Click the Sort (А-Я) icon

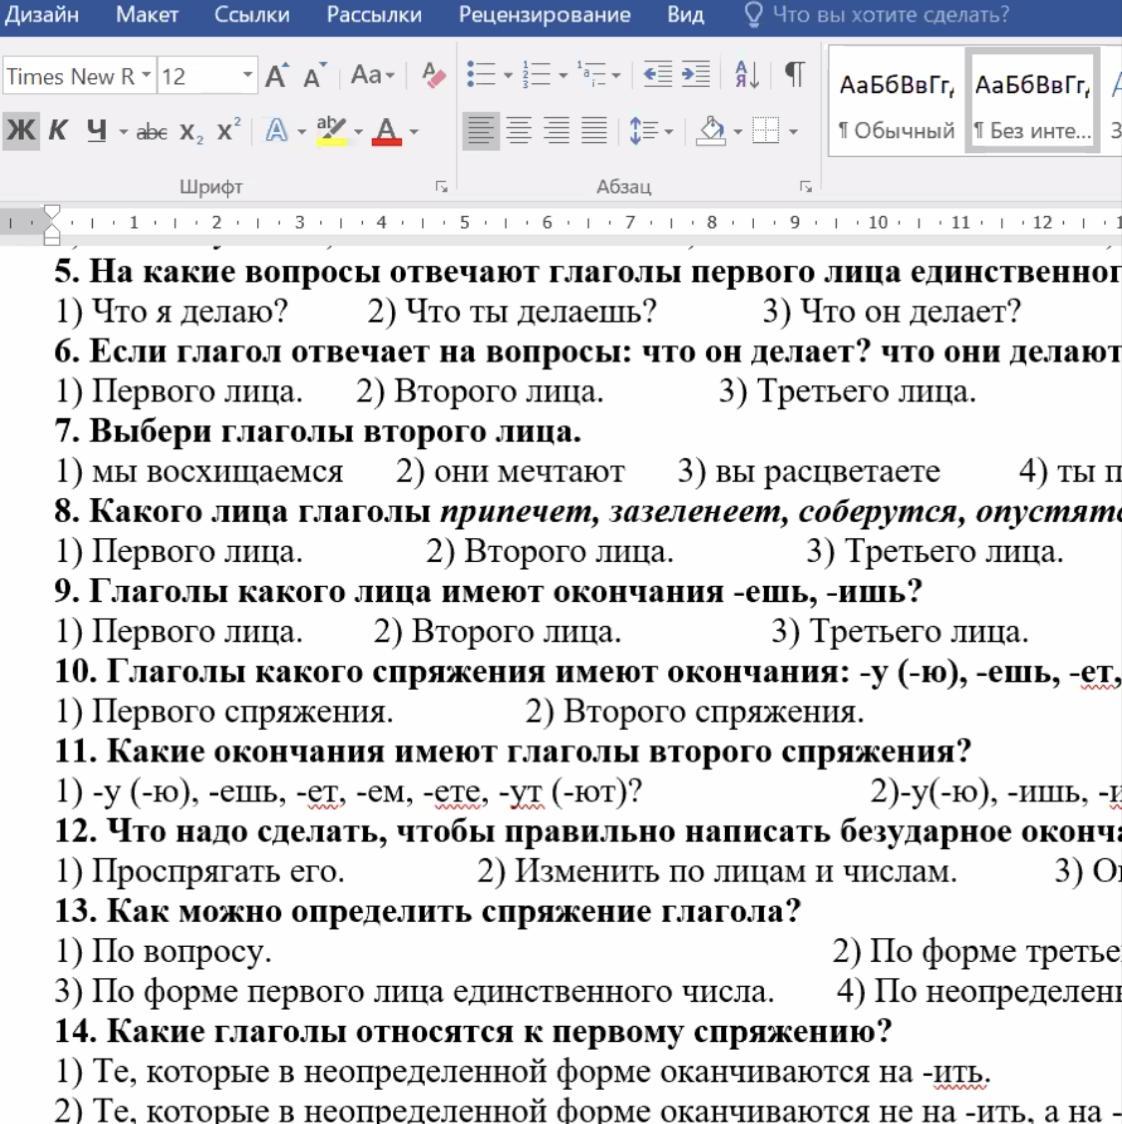746,75
